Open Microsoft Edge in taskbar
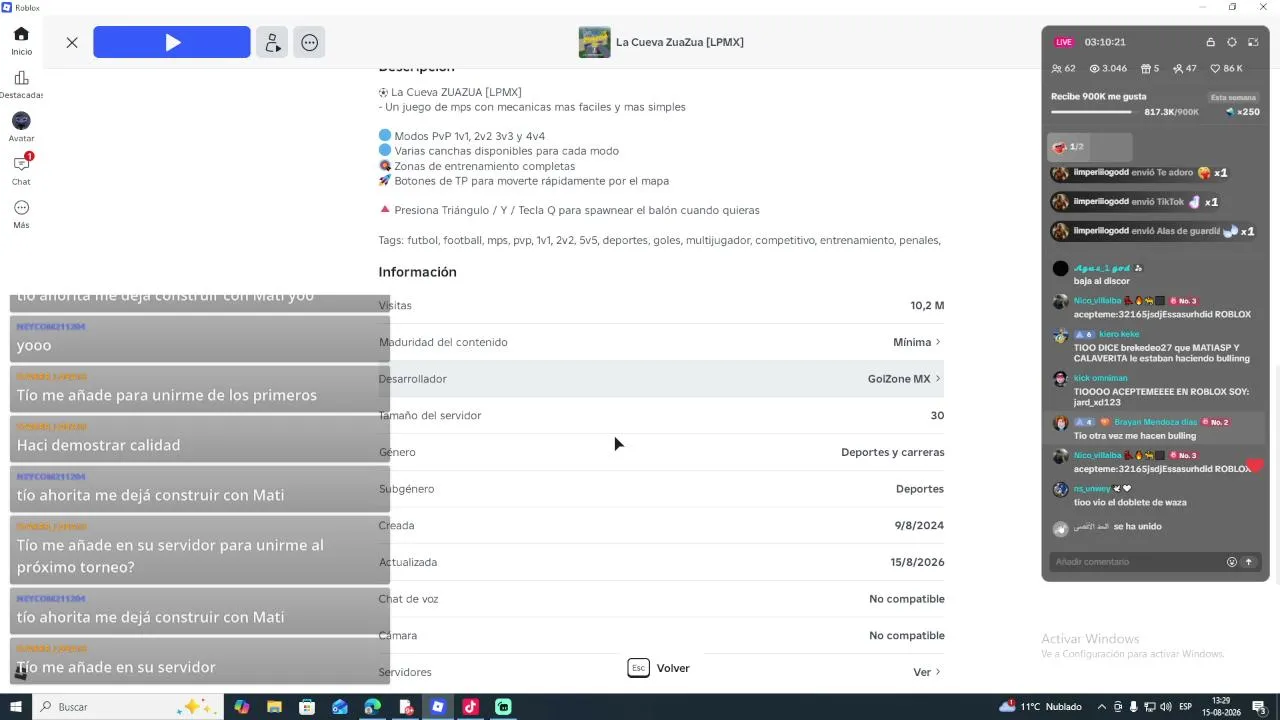This screenshot has height=720, width=1280. coord(372,707)
